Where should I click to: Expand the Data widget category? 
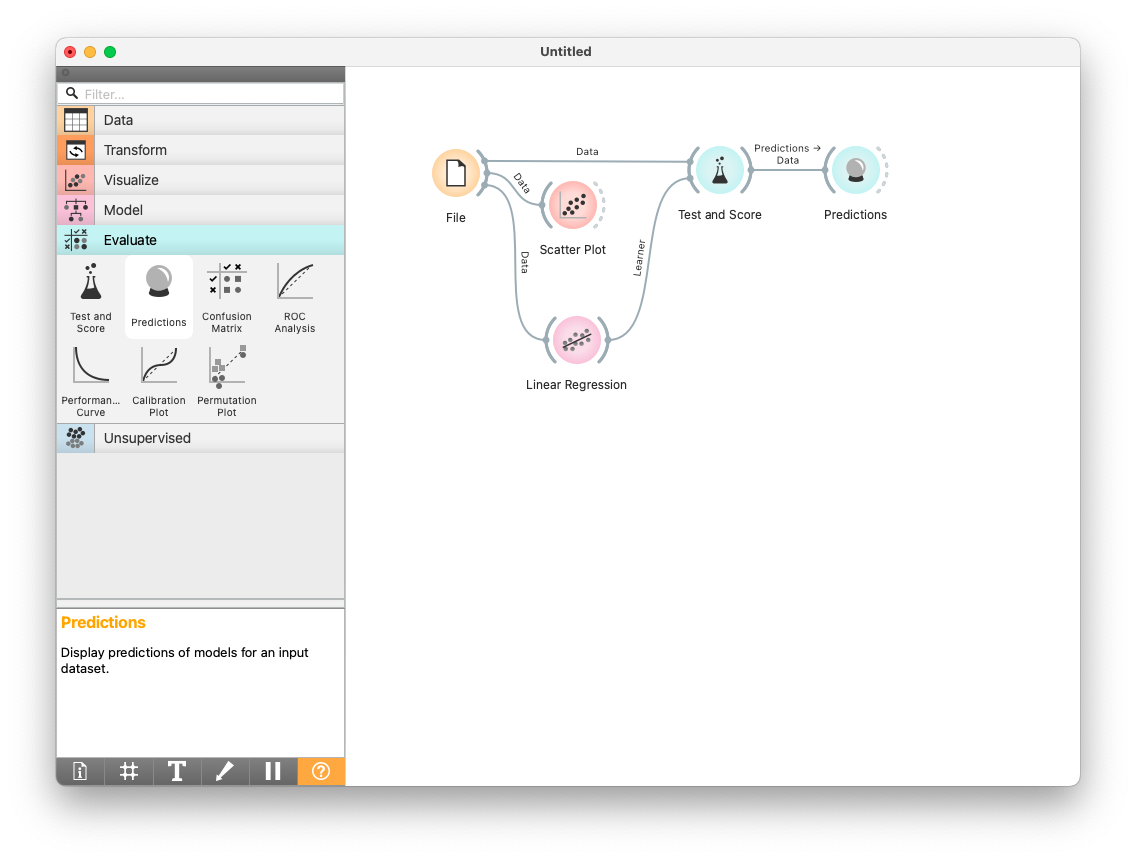(x=201, y=120)
